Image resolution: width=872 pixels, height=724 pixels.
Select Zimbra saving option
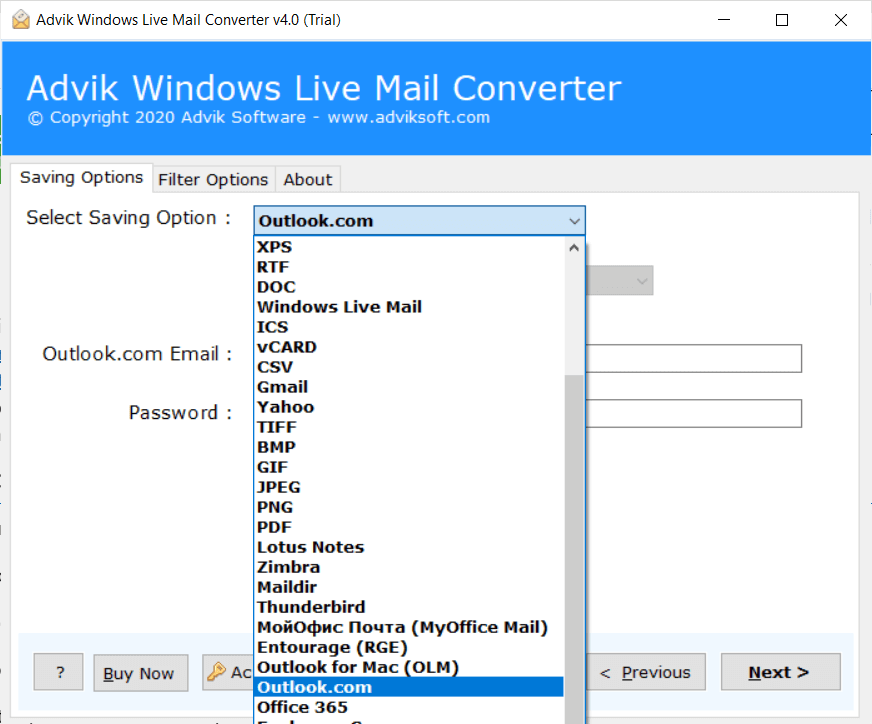point(409,567)
